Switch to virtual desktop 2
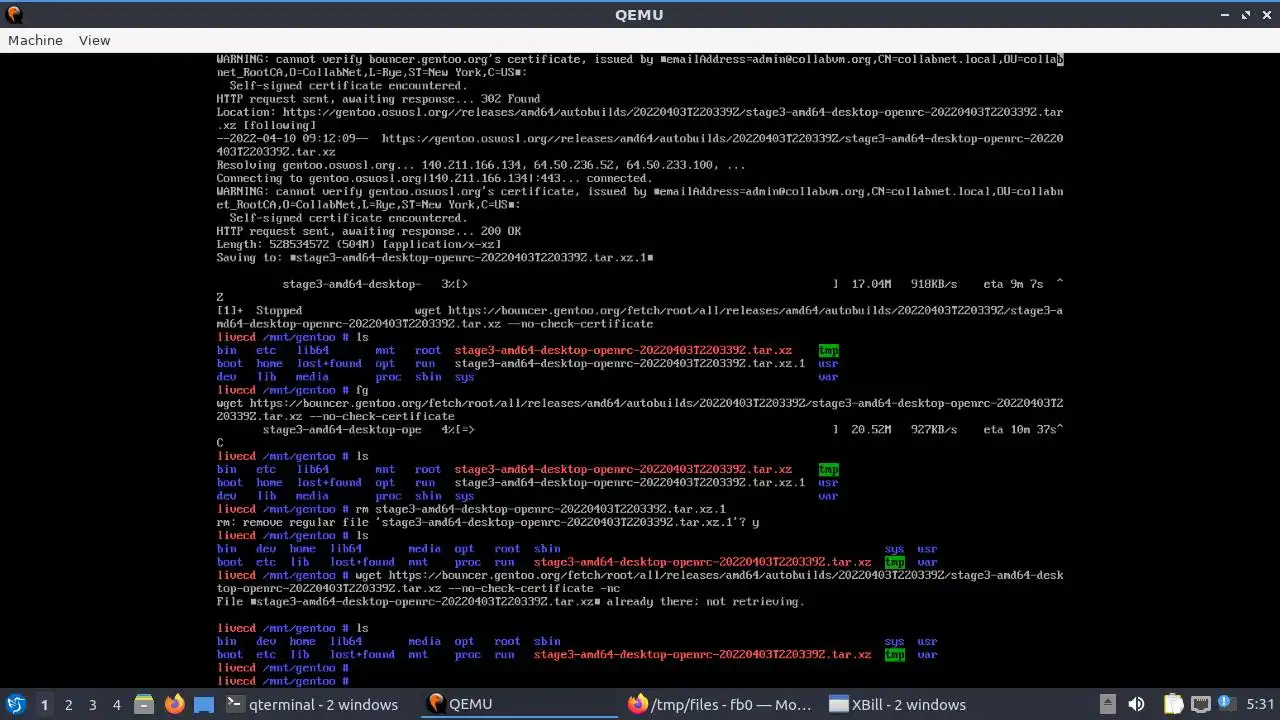 click(68, 704)
